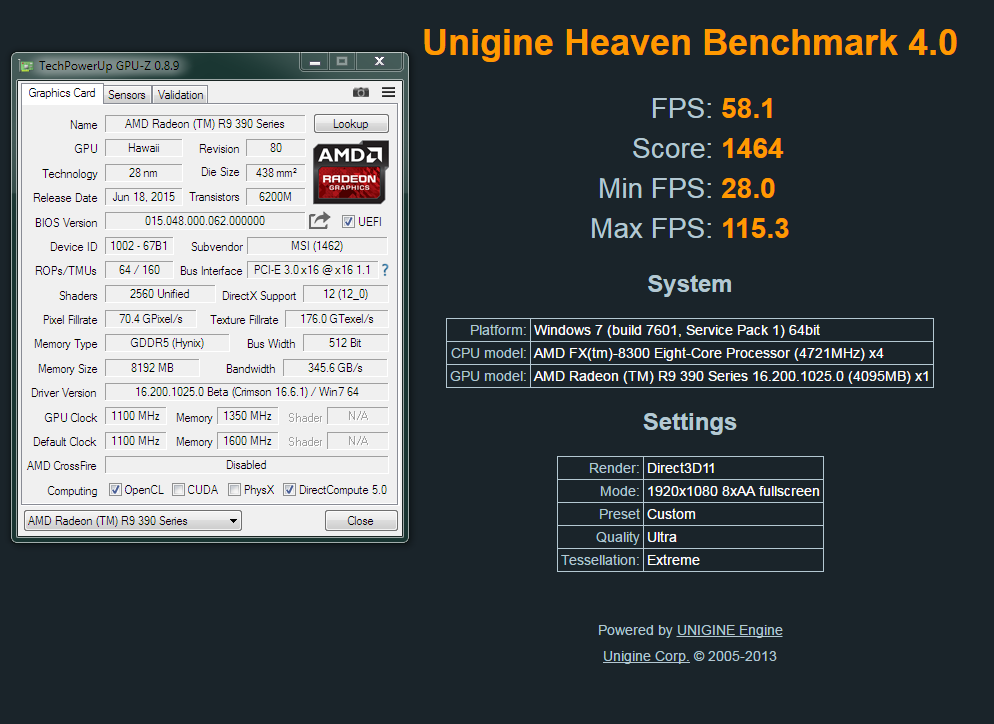Click the Pixel Fillrate field 70.4 GPixel/s
This screenshot has width=994, height=724.
tap(151, 319)
